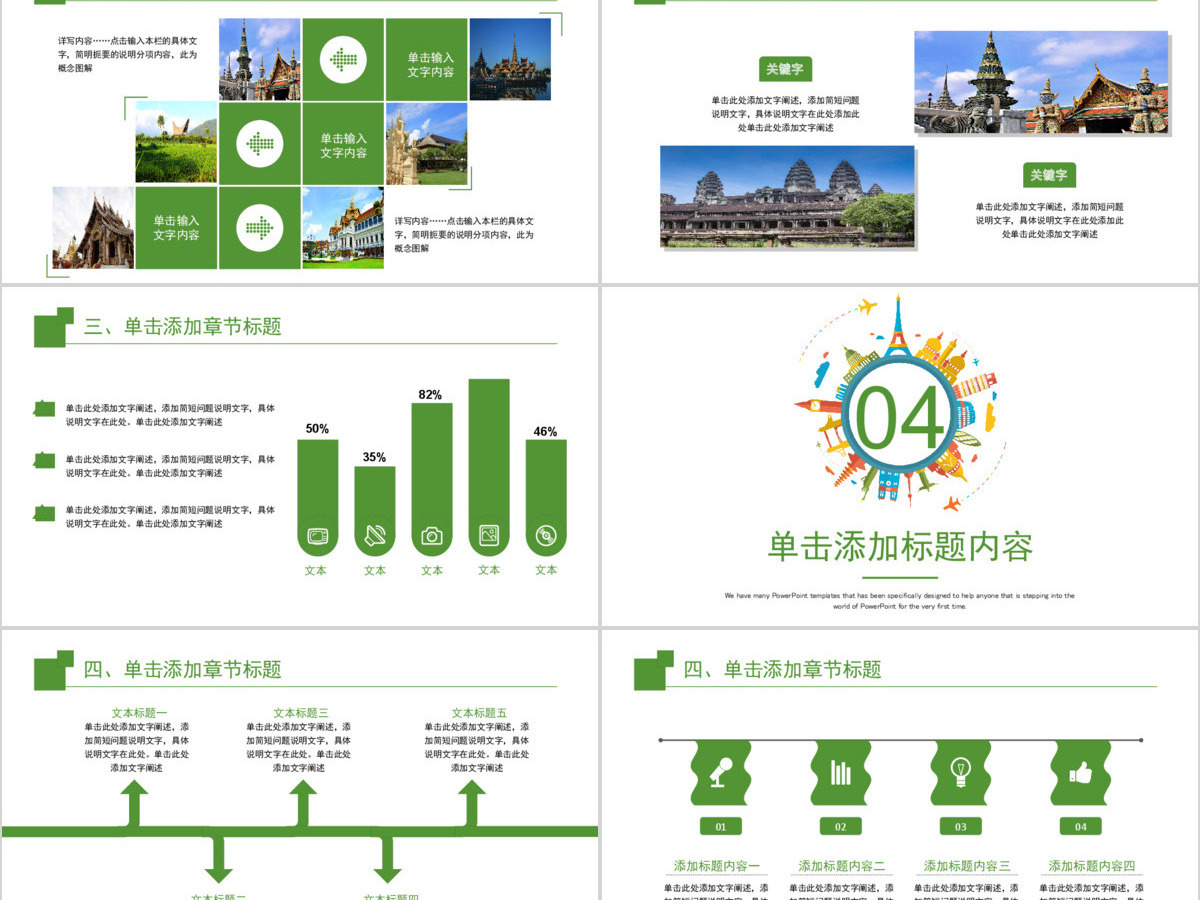
Task: Click the 单击输入文字内容 tile beside the wooden temple photo
Action: (176, 227)
